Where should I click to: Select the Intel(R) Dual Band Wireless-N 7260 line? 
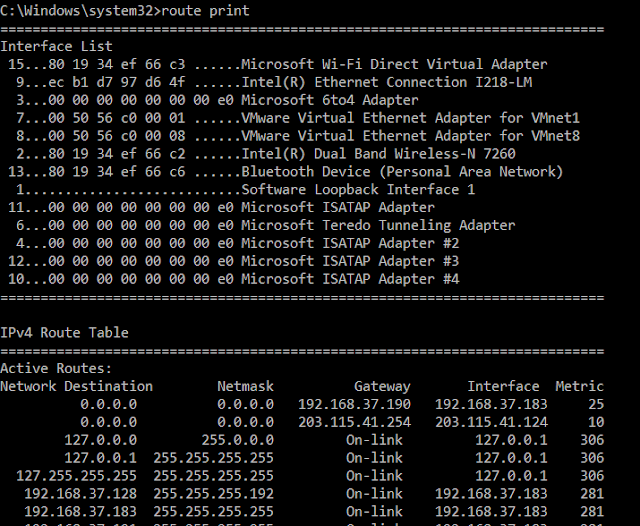(x=266, y=154)
